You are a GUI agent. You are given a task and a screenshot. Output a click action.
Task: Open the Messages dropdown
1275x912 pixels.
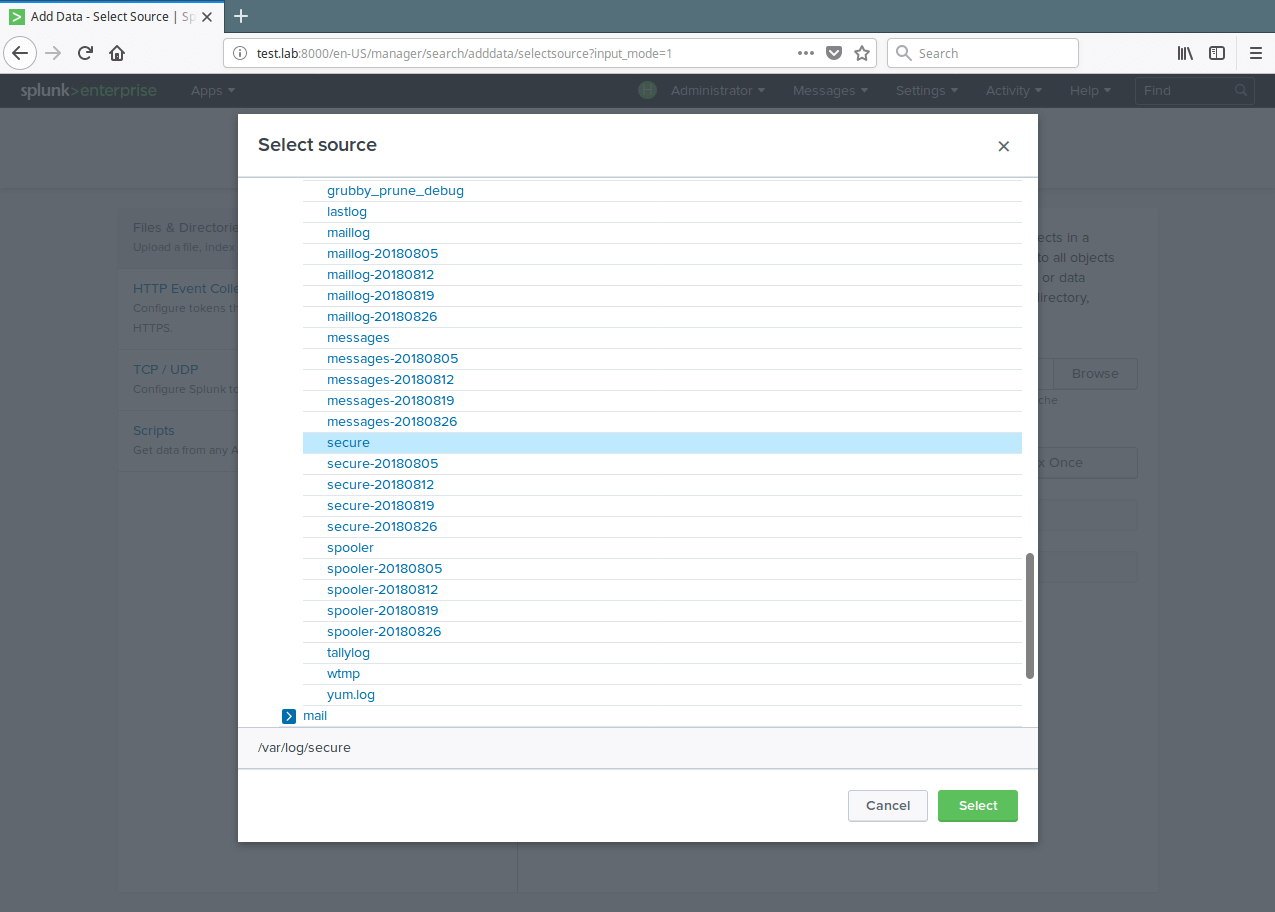(830, 90)
